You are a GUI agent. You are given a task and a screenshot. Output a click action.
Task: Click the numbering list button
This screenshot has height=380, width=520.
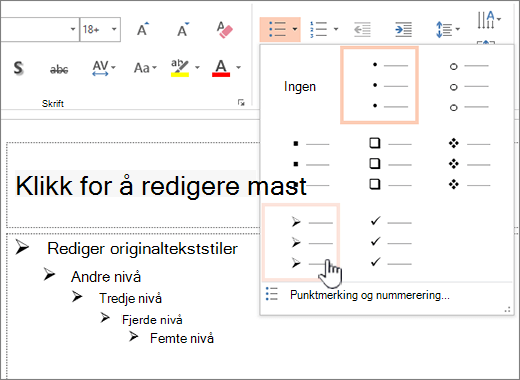click(x=318, y=29)
